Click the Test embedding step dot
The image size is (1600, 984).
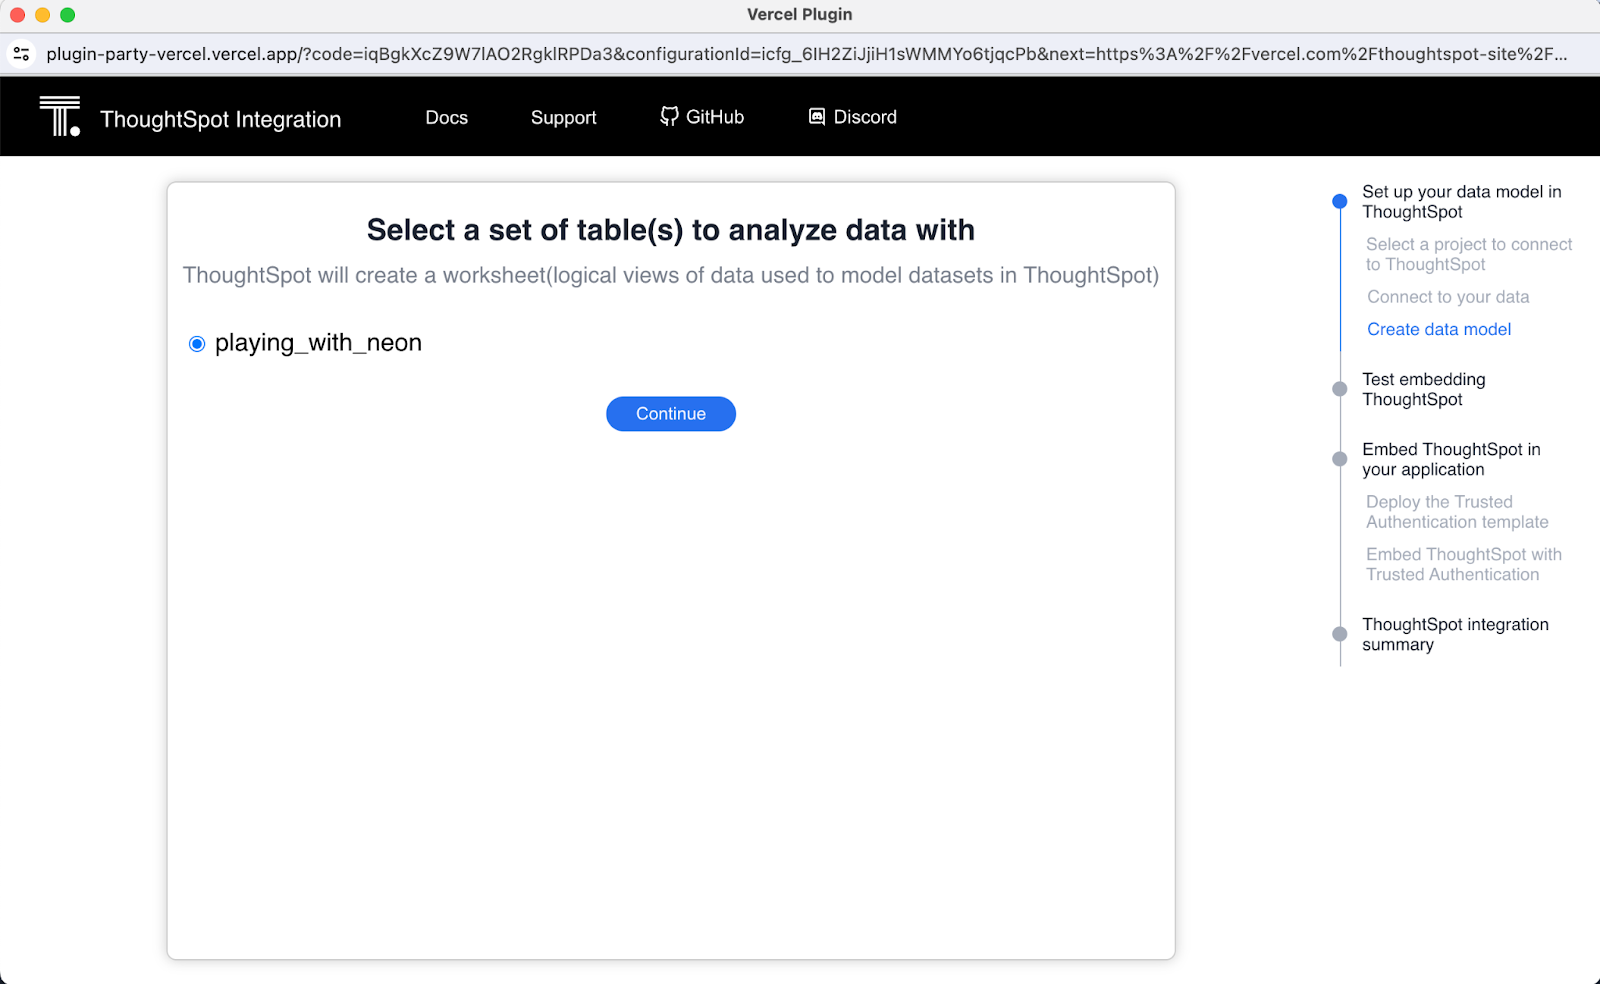pos(1340,389)
